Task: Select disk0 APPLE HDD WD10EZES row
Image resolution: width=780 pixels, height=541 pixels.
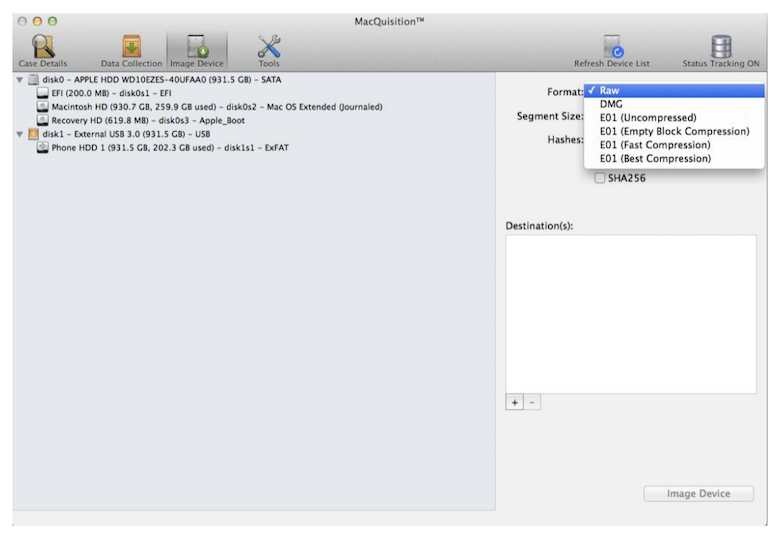Action: (254, 80)
